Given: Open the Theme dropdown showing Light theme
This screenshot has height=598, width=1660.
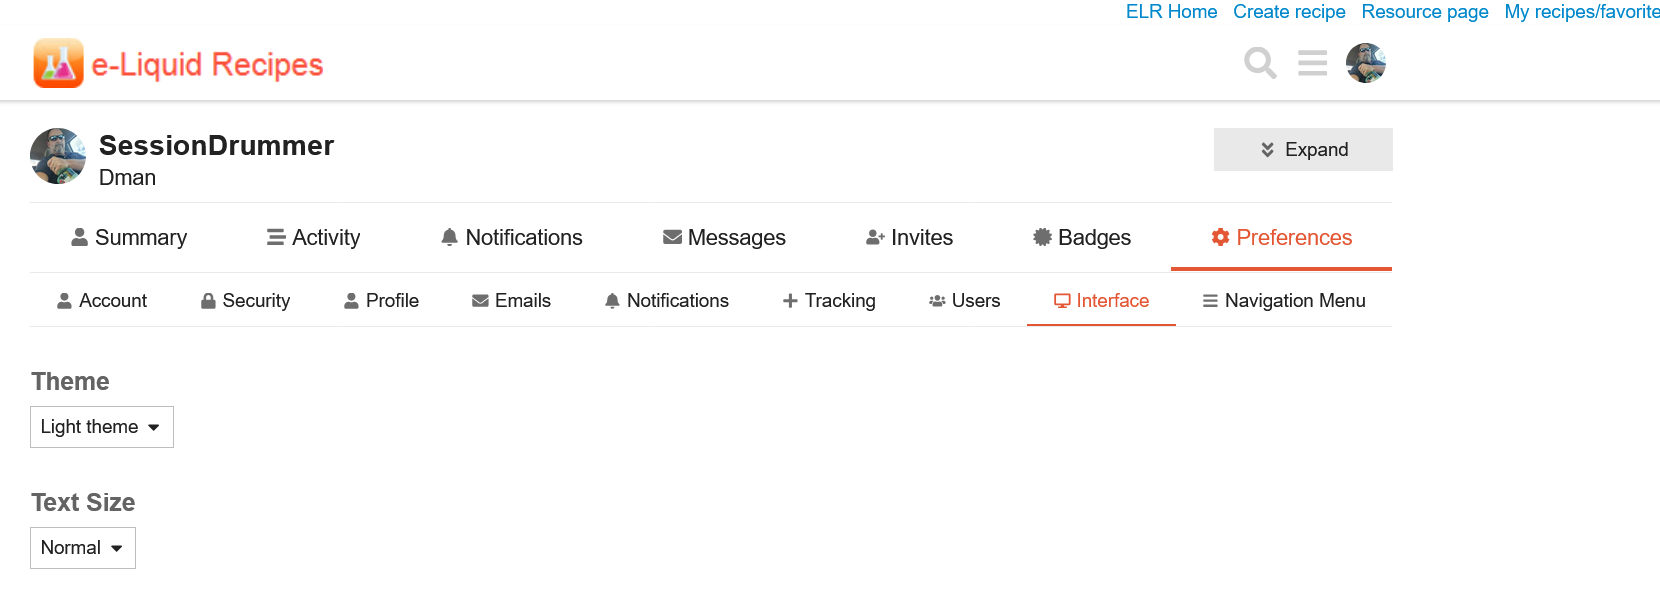Looking at the screenshot, I should pyautogui.click(x=101, y=427).
